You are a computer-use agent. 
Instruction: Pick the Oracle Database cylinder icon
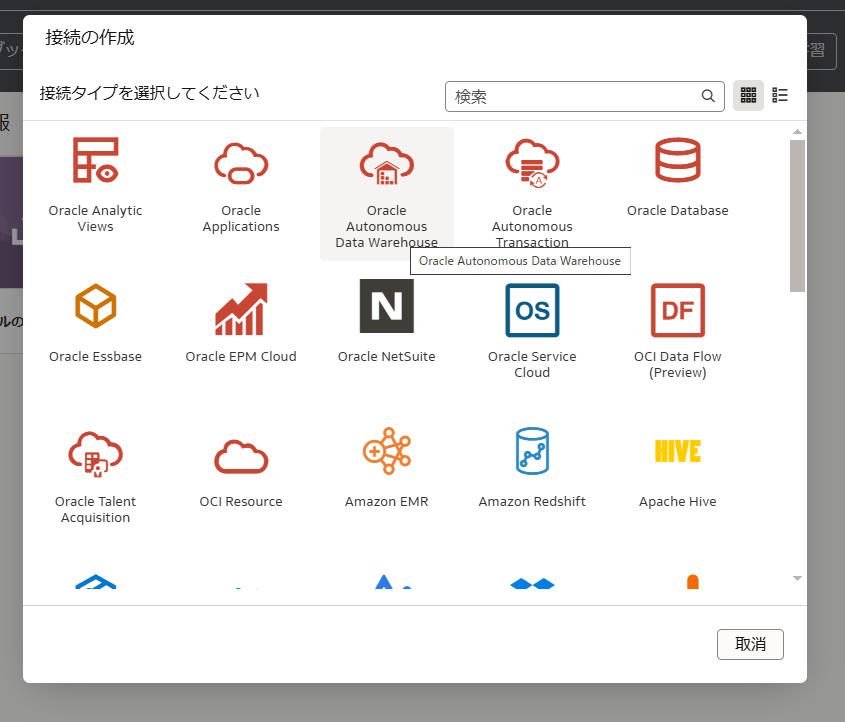677,160
